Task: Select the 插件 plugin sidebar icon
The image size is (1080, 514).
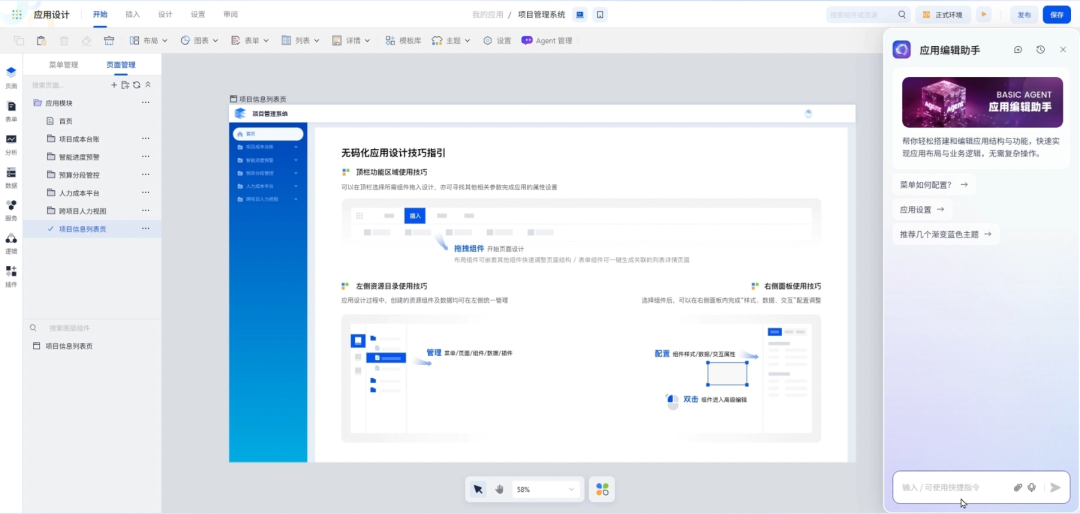Action: (x=11, y=276)
